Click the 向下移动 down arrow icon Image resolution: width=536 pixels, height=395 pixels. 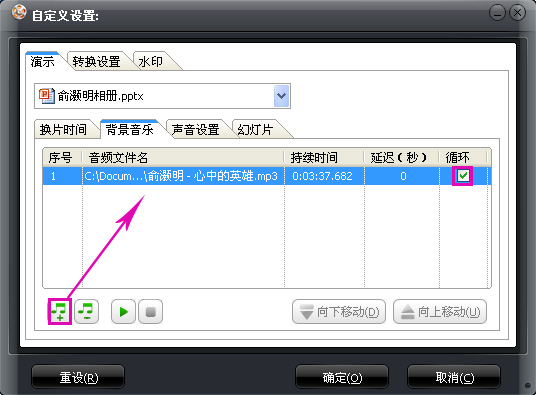[x=306, y=312]
